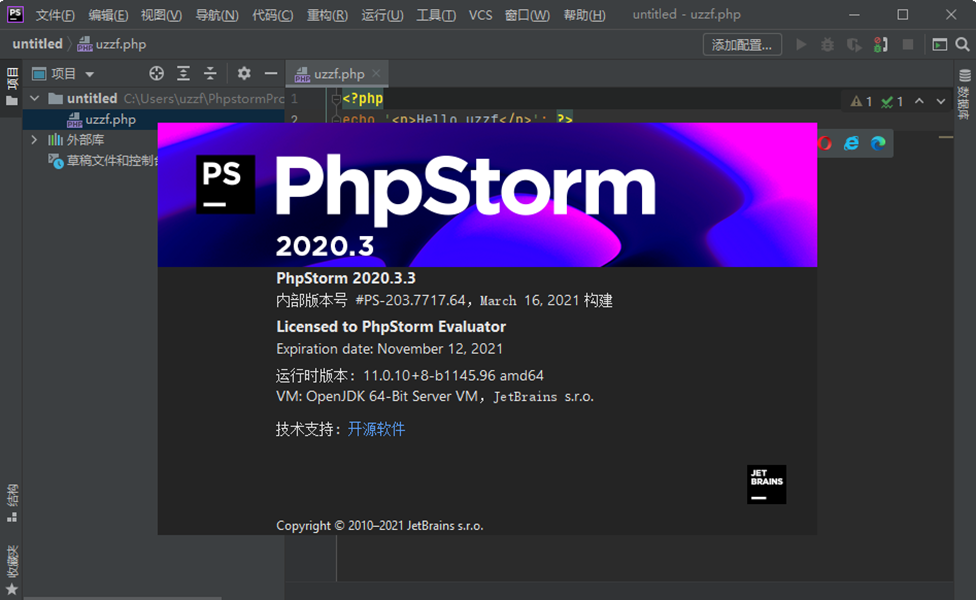
Task: Click Expiration date November 12, 2021 text
Action: click(389, 349)
